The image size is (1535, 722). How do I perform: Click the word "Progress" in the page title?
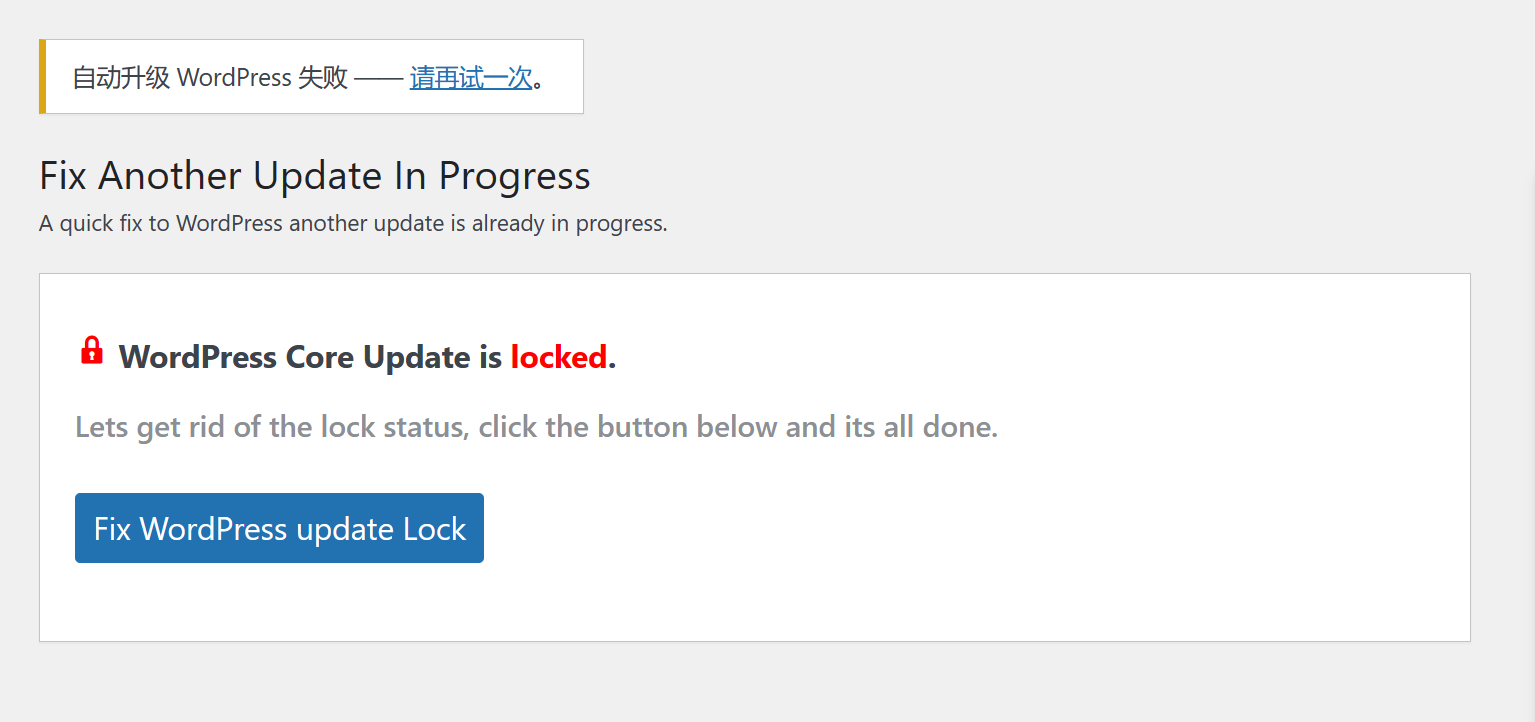coord(515,178)
